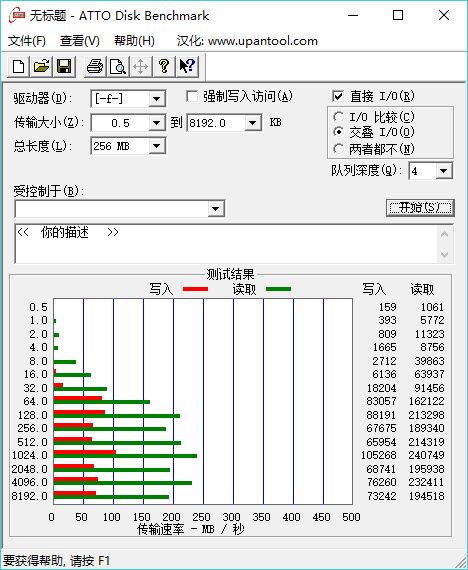The image size is (468, 570).
Task: Expand the 队列深度(Q) dropdown
Action: 443,171
